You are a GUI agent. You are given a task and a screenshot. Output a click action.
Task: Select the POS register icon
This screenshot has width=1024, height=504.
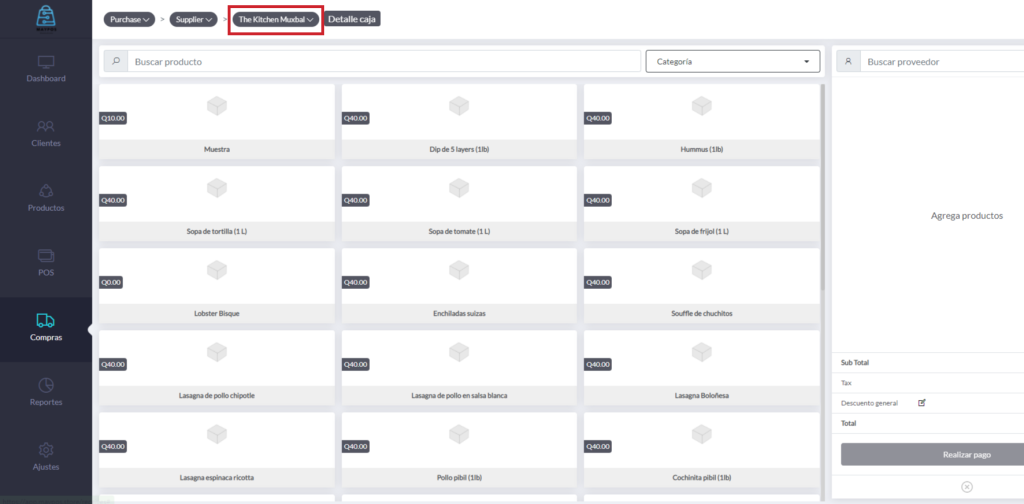(46, 256)
